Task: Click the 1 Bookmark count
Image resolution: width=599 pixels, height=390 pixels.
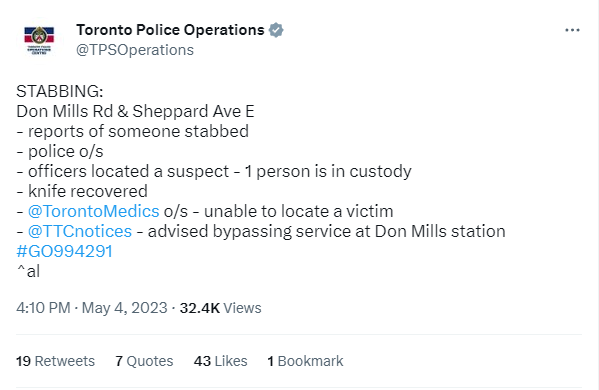Action: click(x=305, y=361)
